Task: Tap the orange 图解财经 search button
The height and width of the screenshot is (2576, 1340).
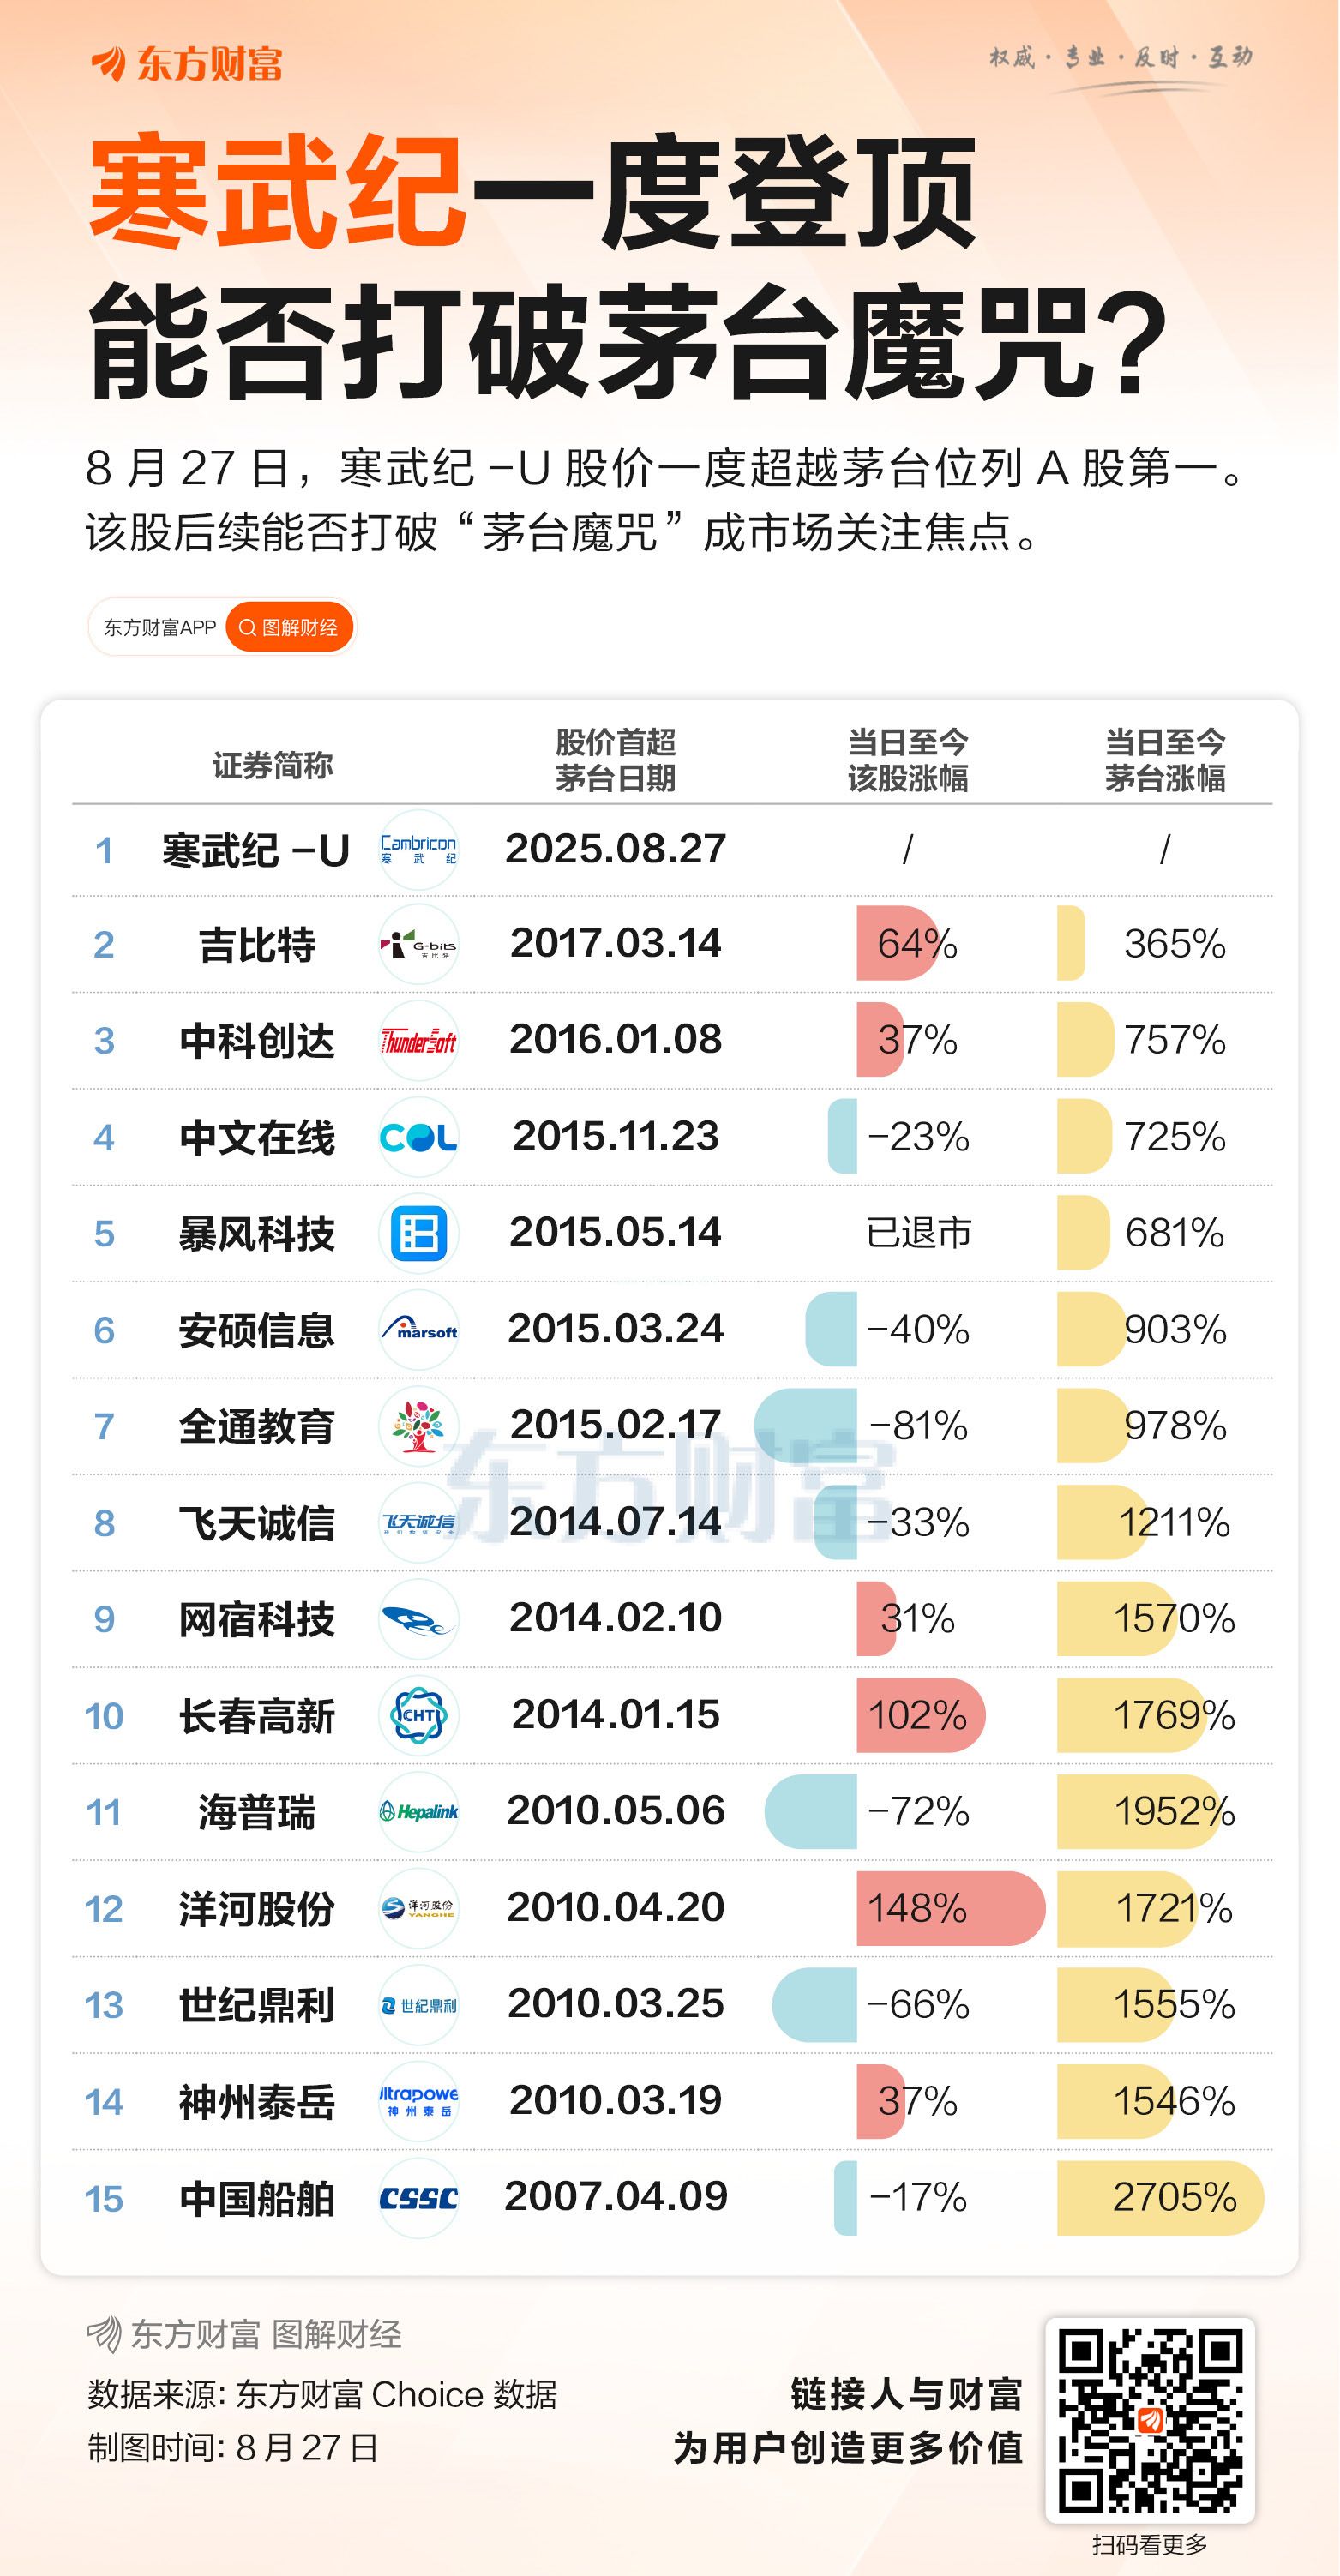Action: point(289,627)
